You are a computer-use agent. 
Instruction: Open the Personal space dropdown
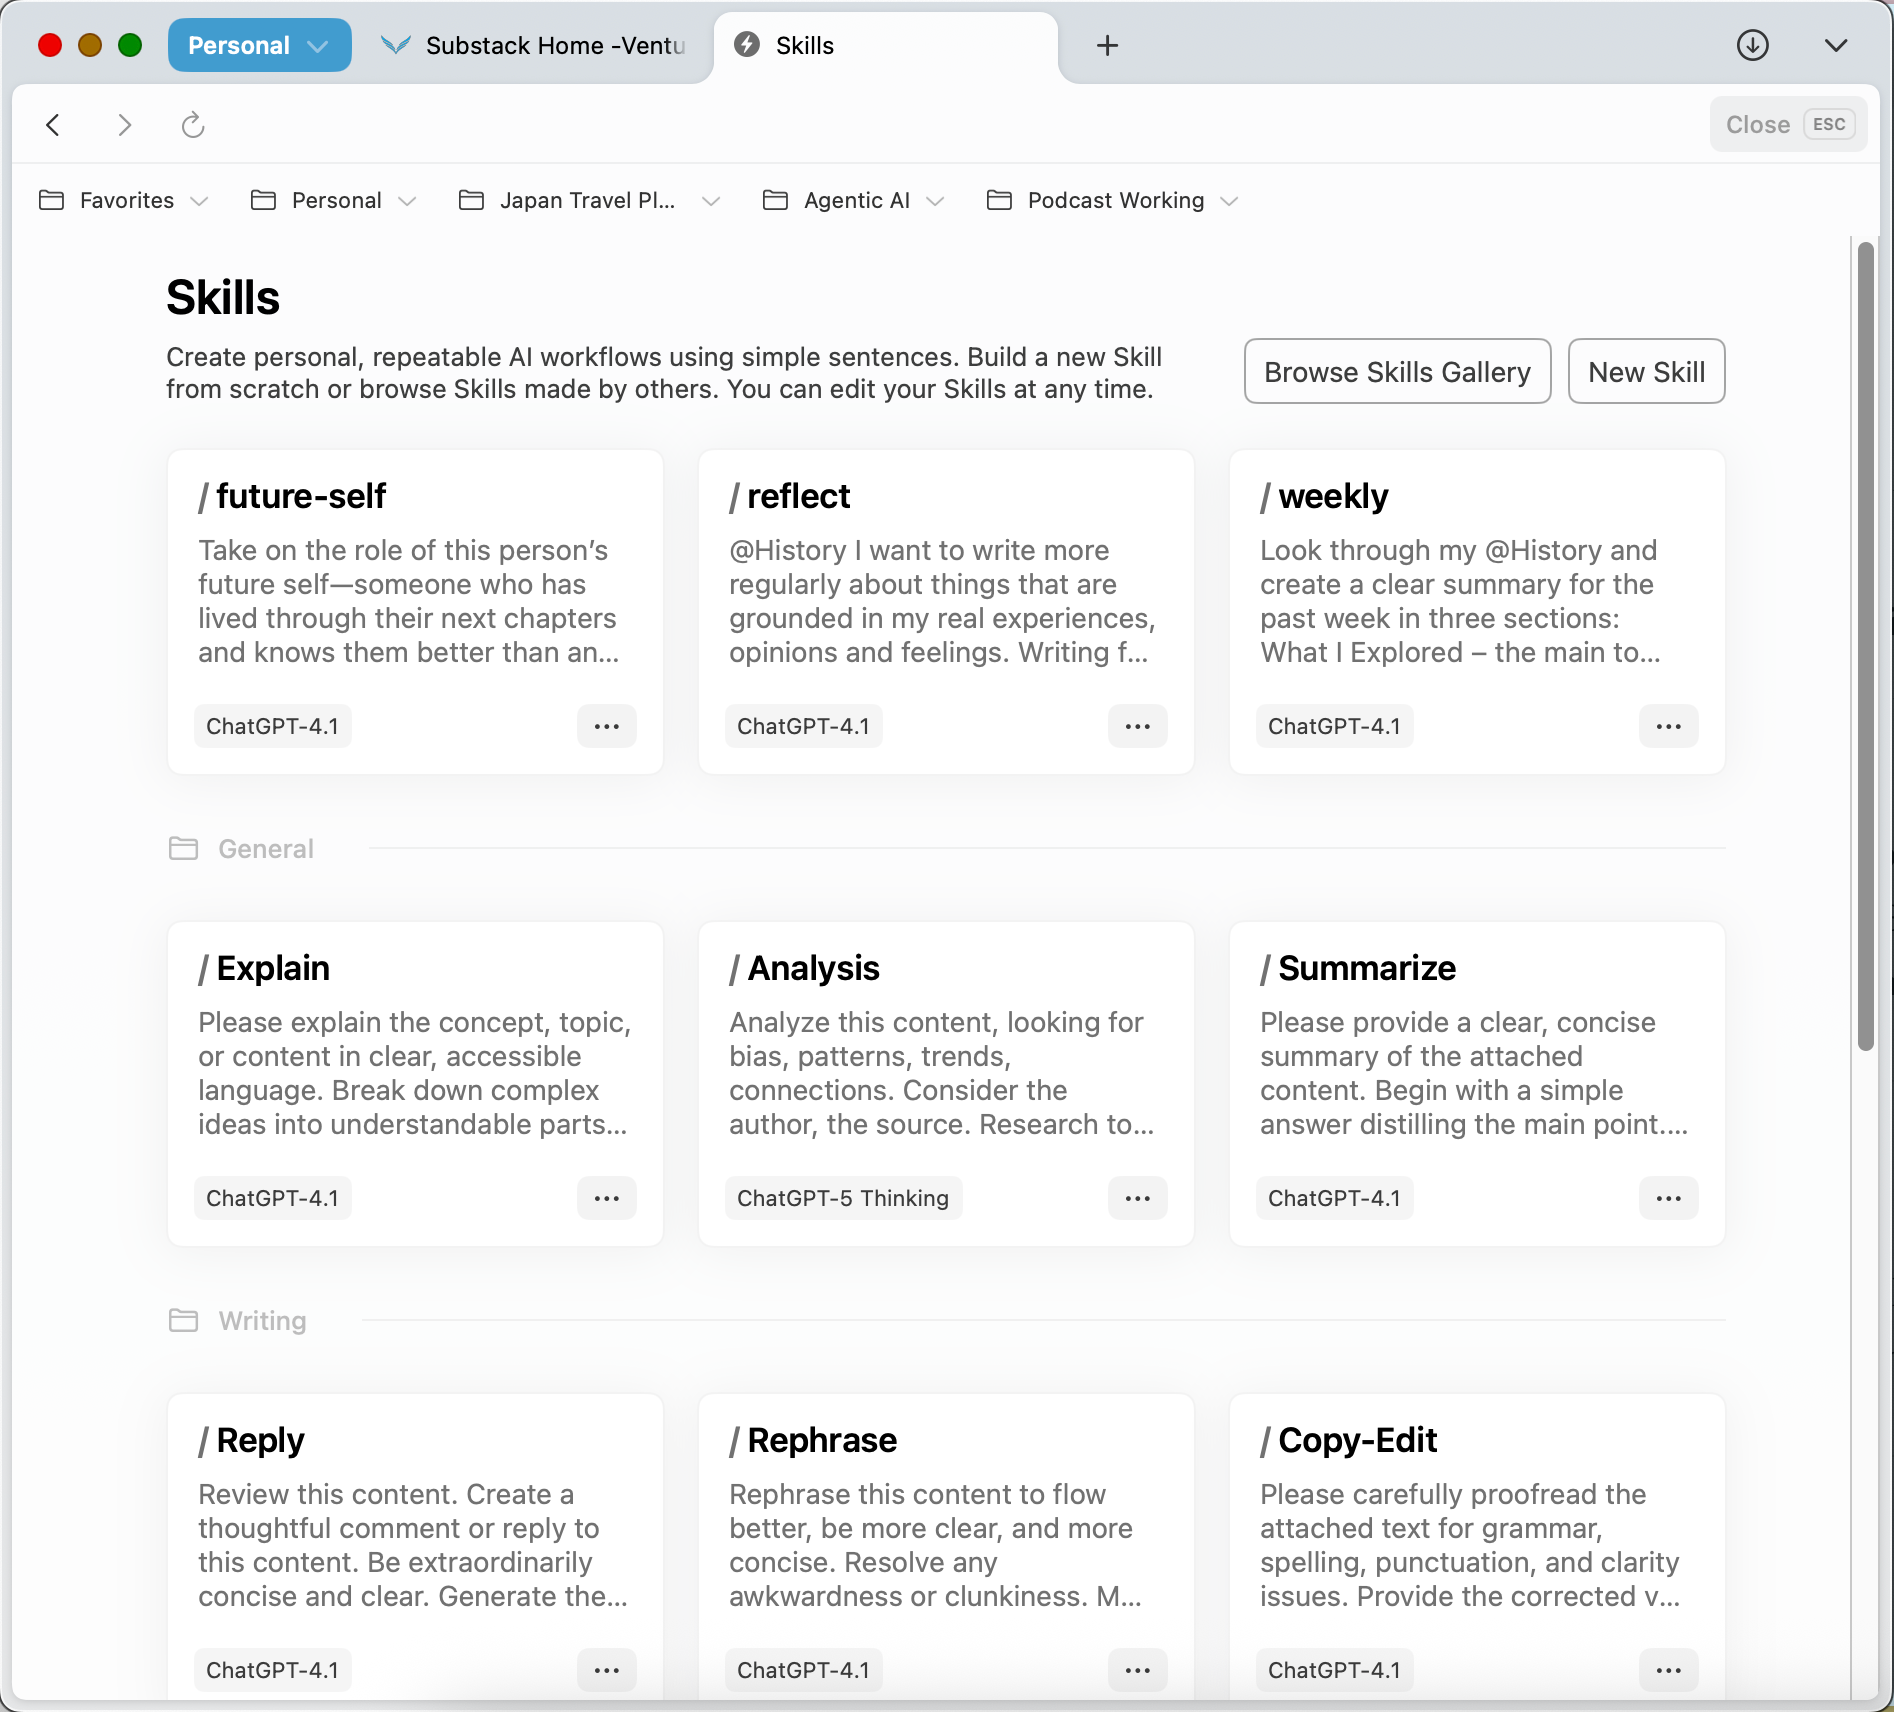pos(260,46)
